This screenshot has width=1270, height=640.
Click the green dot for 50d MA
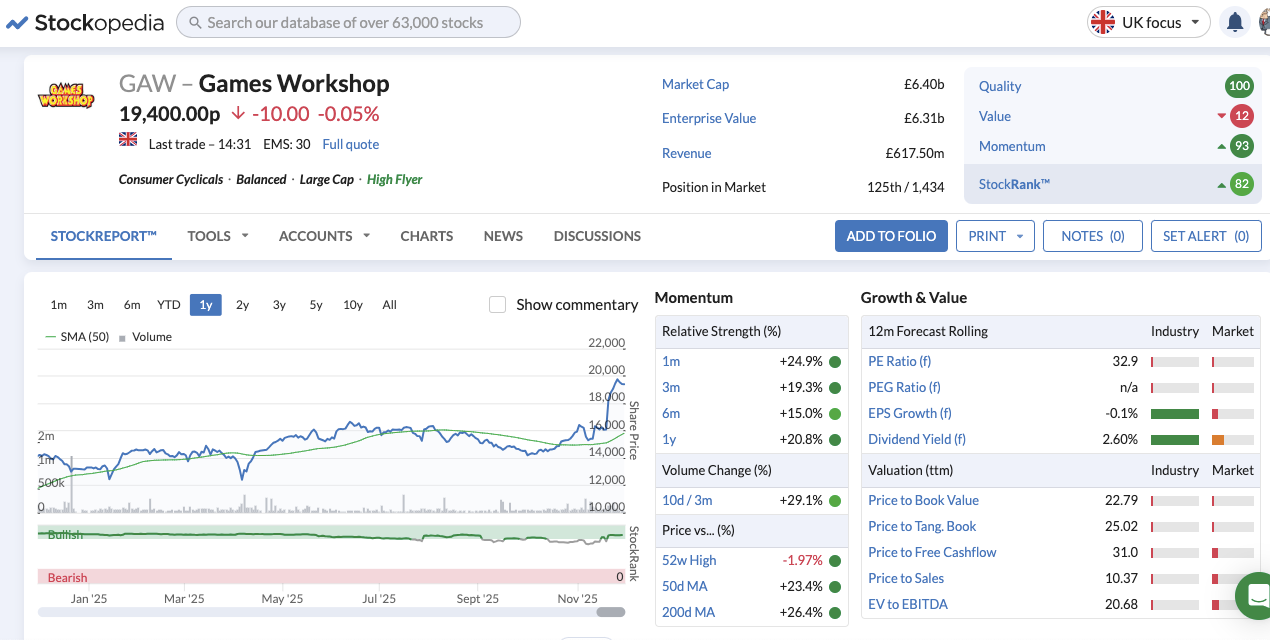pyautogui.click(x=835, y=586)
